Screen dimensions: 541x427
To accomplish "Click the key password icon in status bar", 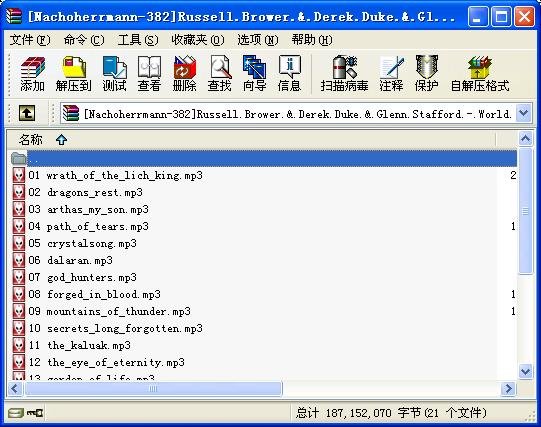I will pyautogui.click(x=35, y=413).
